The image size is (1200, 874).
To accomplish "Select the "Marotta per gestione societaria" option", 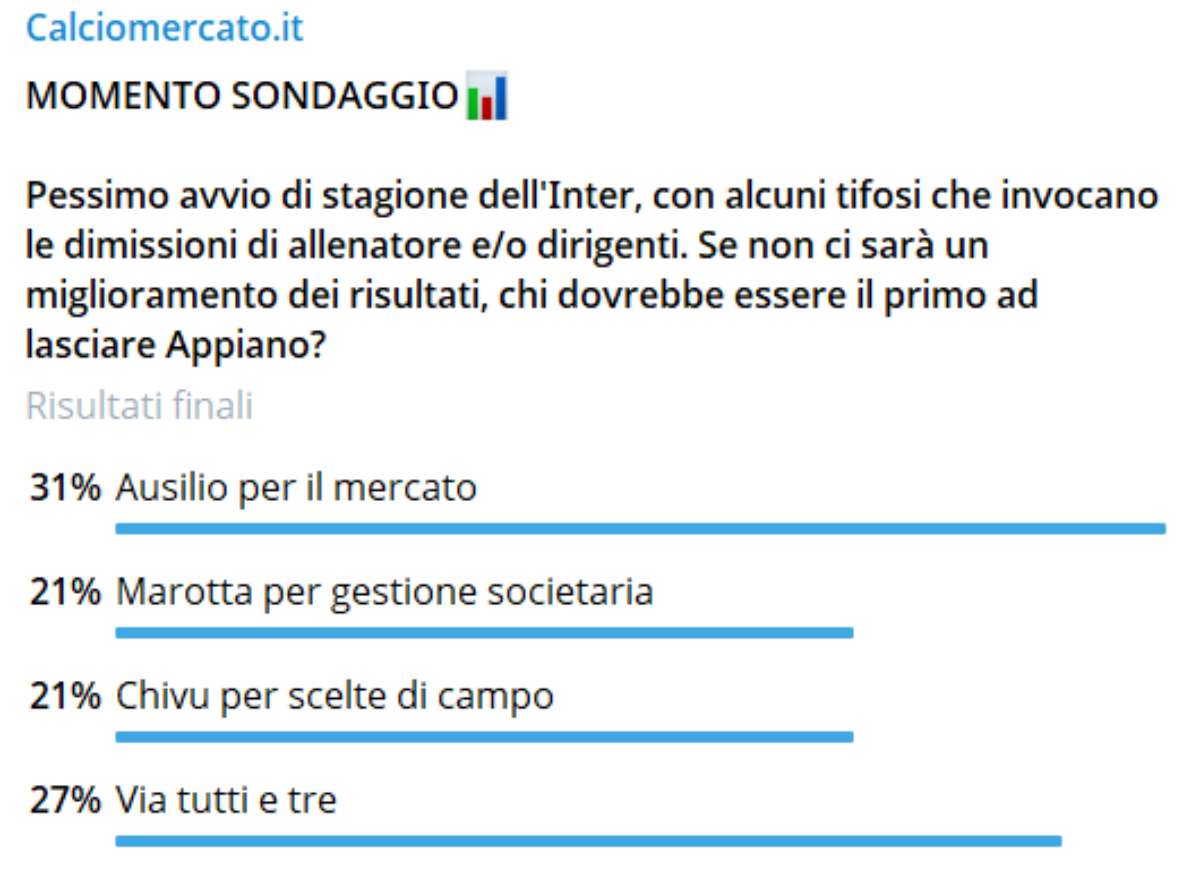I will (385, 592).
